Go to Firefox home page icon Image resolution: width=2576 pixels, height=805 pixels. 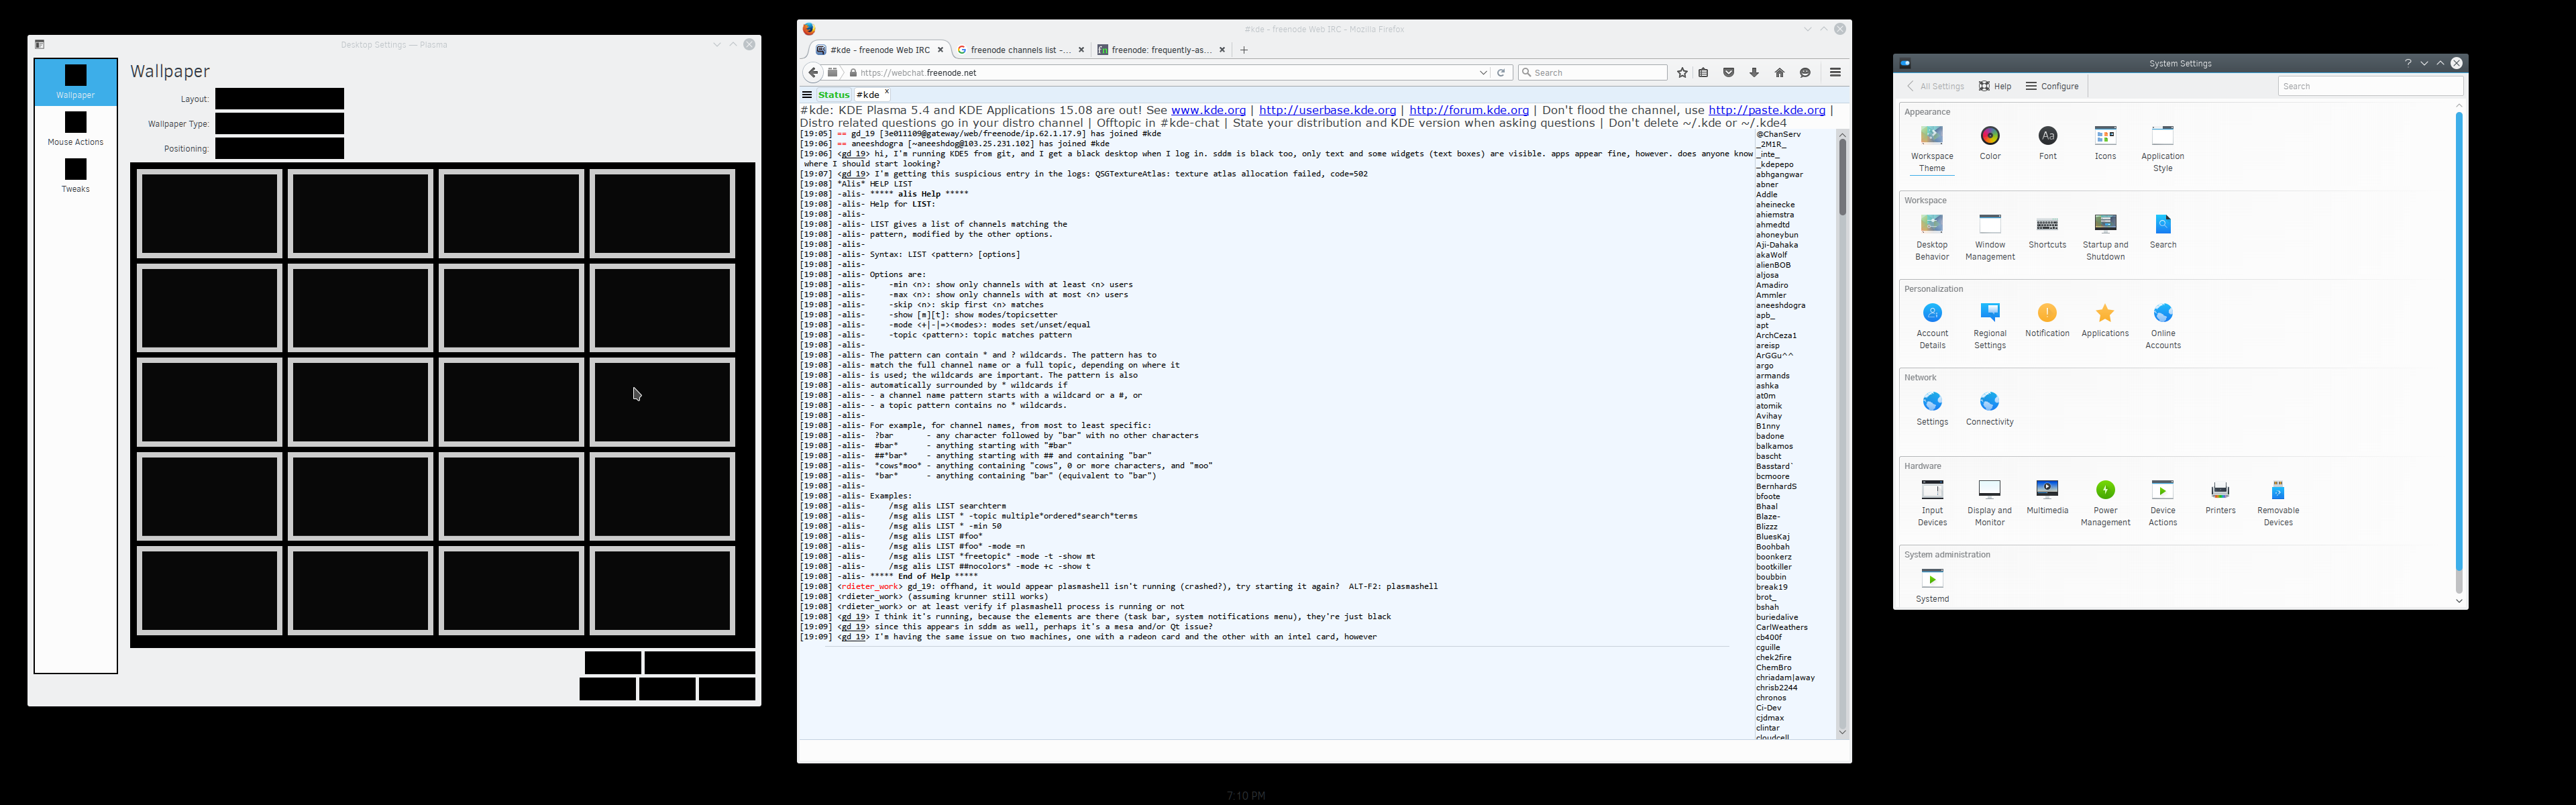1779,72
